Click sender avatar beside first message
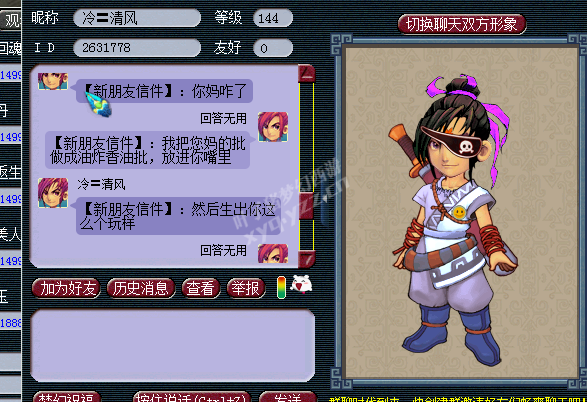 (53, 81)
